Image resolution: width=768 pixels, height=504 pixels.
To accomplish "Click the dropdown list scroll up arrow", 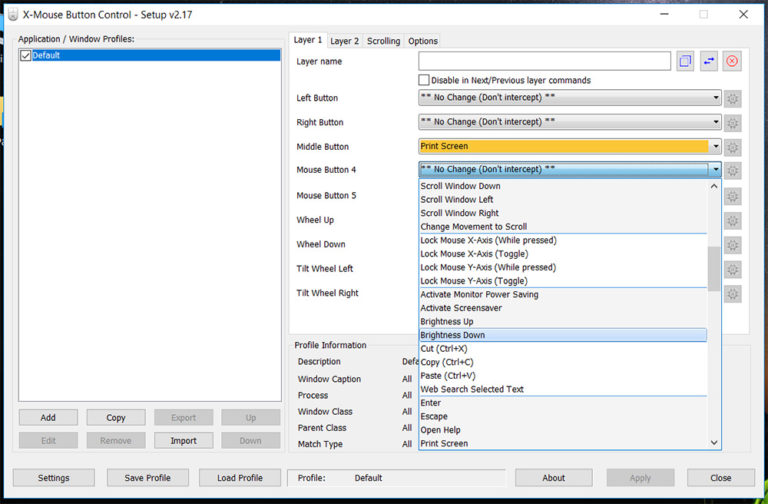I will (714, 186).
